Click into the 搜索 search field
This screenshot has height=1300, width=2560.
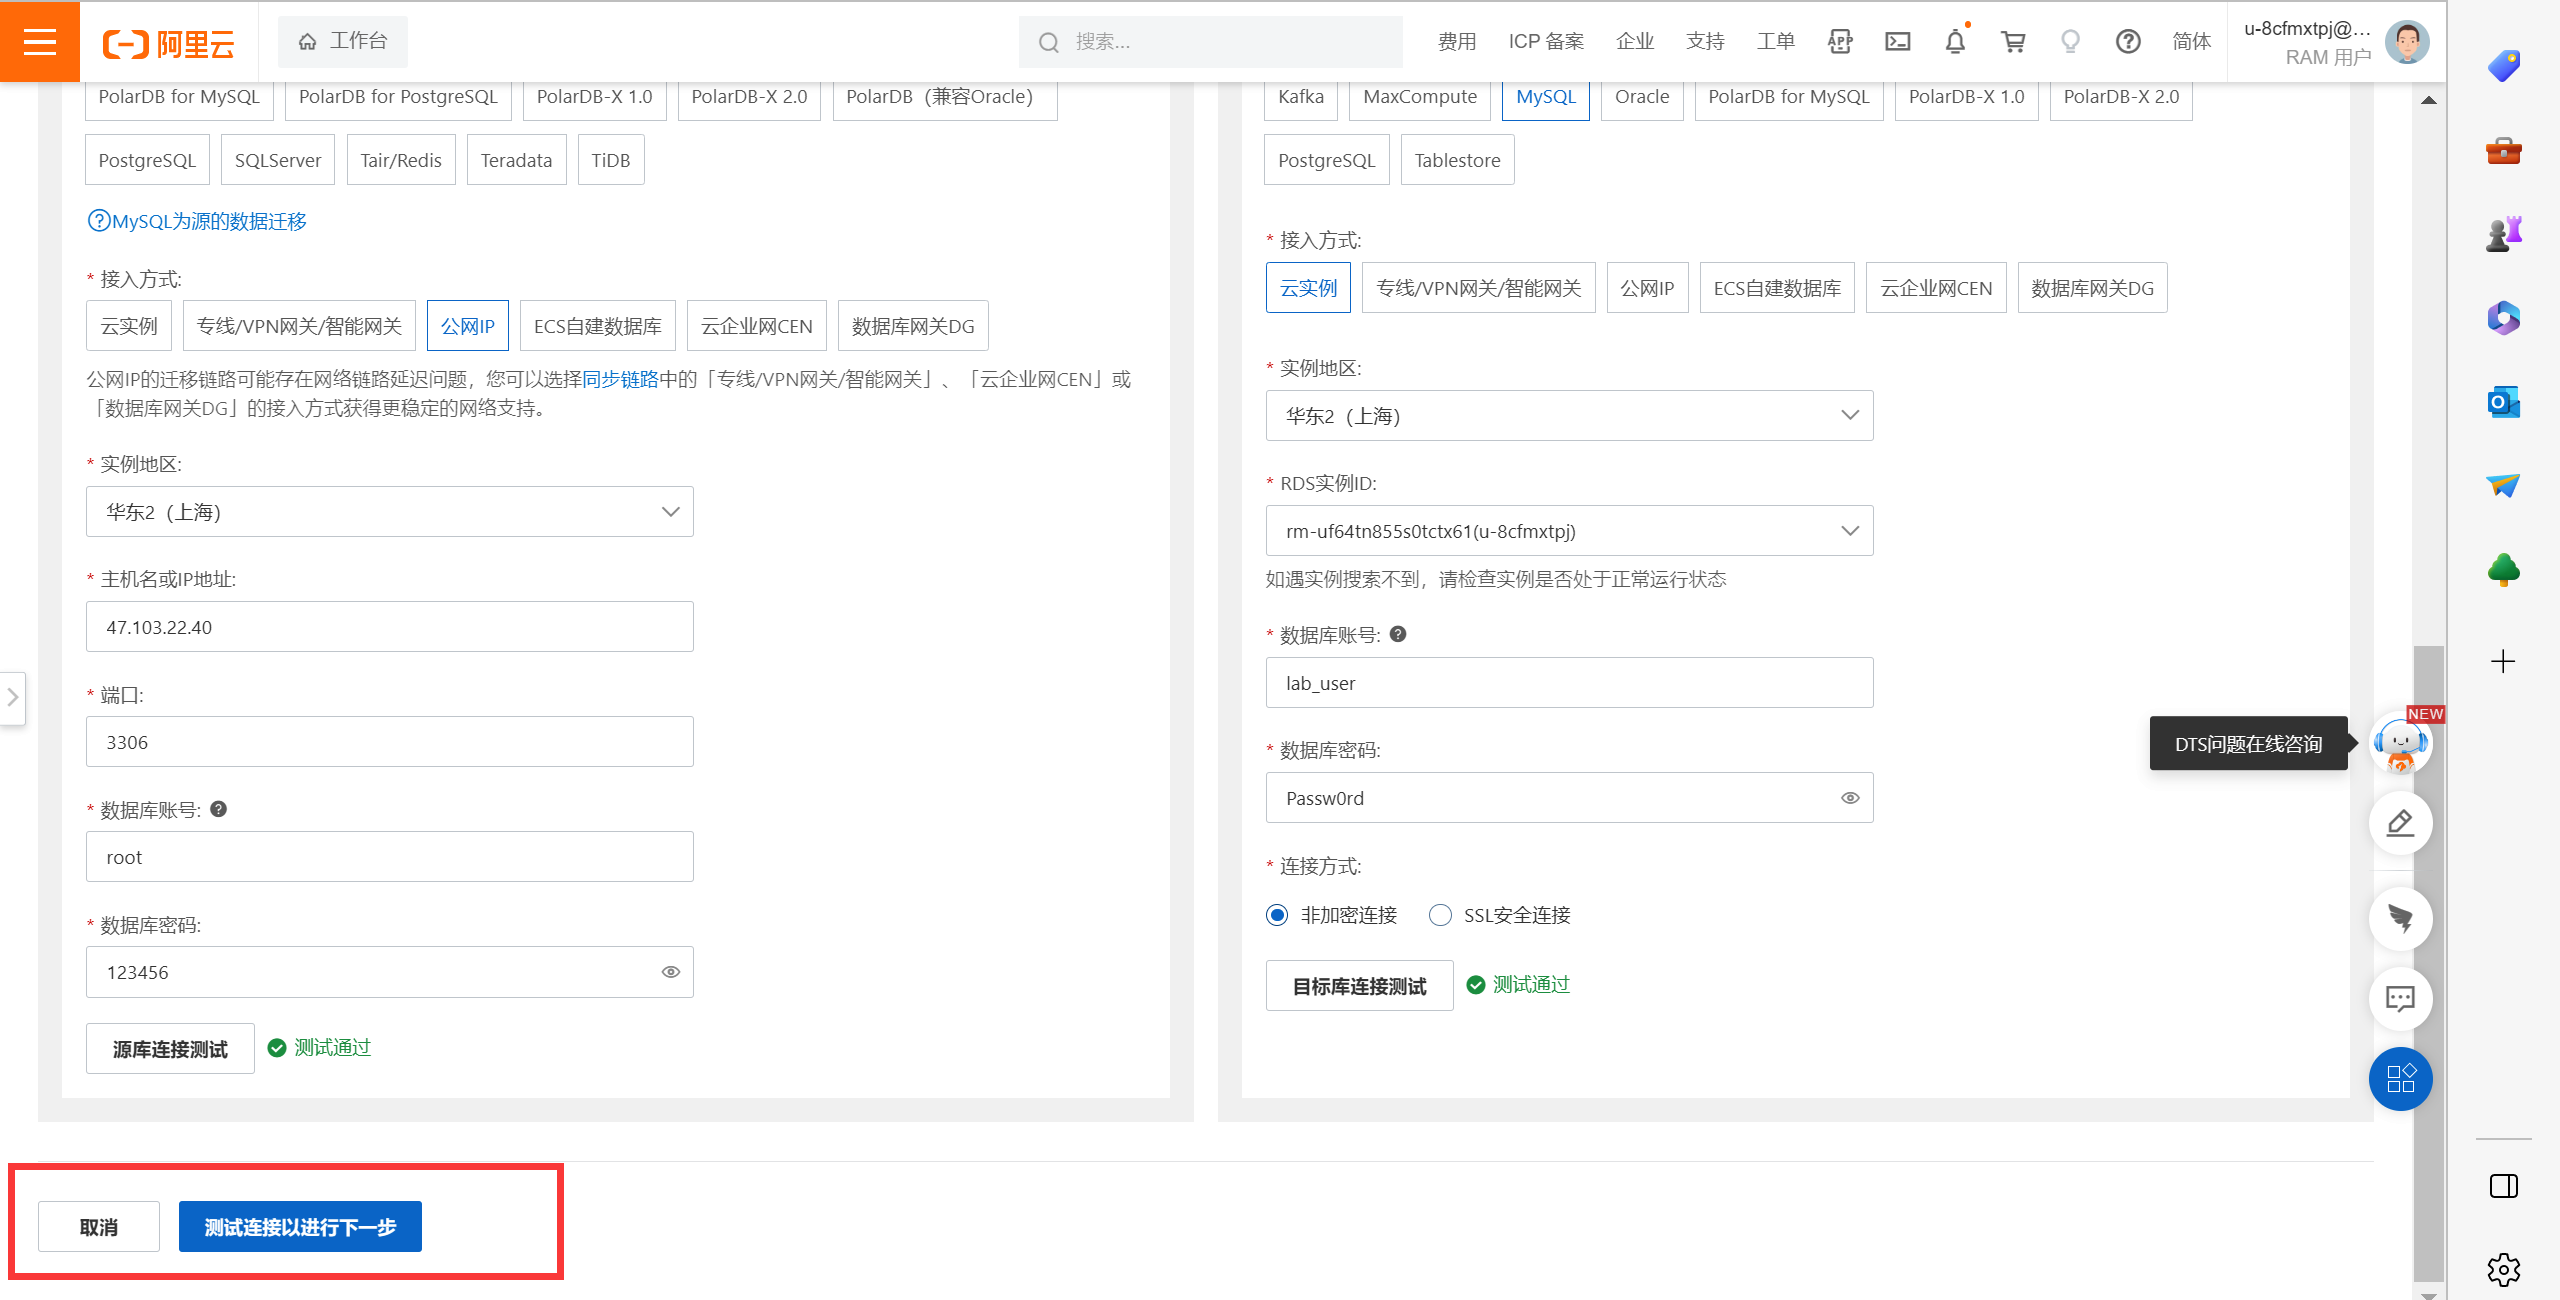tap(1211, 41)
